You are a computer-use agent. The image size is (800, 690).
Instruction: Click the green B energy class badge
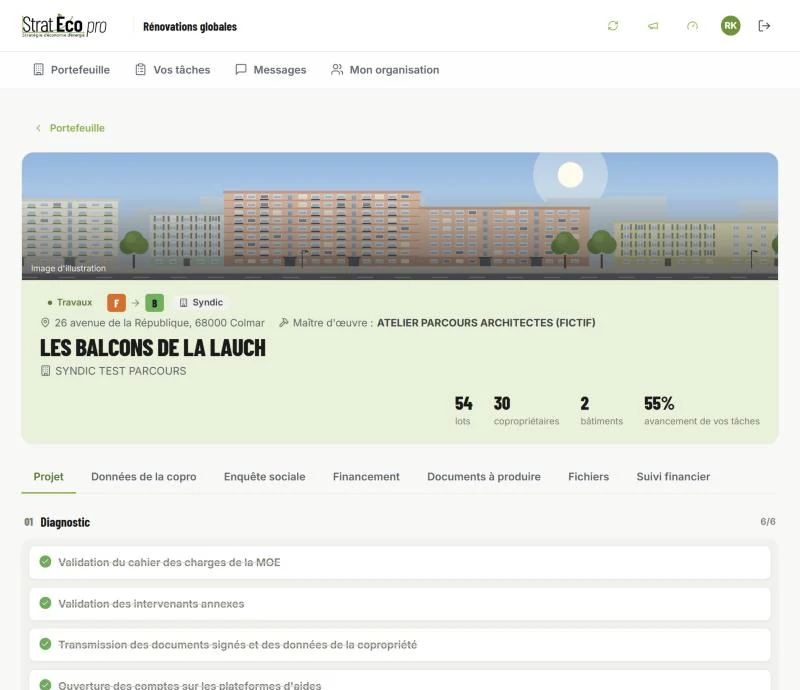tap(154, 303)
